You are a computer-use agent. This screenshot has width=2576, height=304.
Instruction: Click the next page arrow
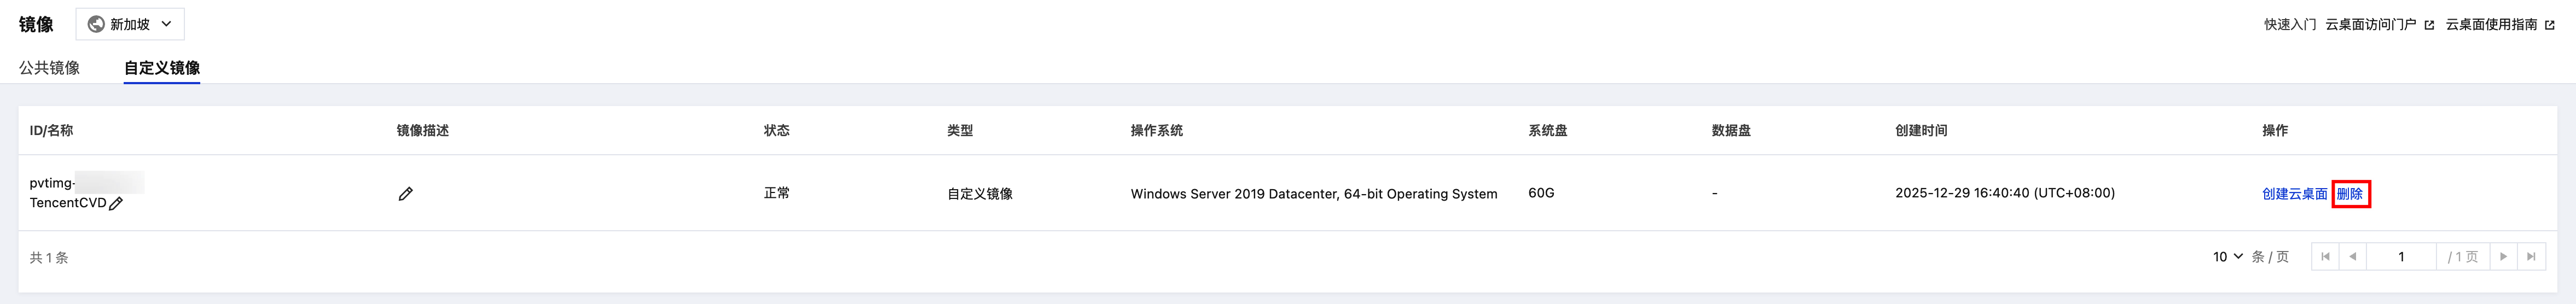(2503, 257)
